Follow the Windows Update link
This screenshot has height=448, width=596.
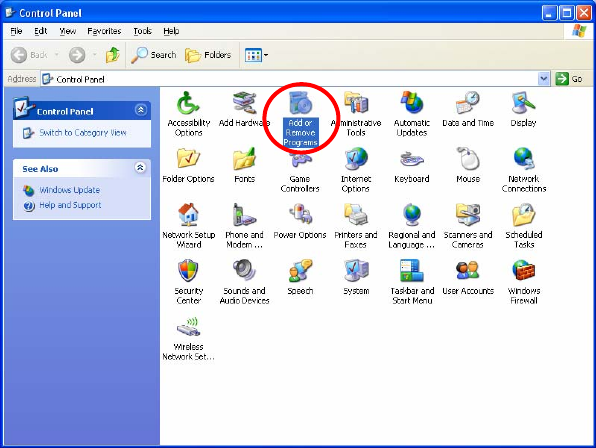coord(70,190)
